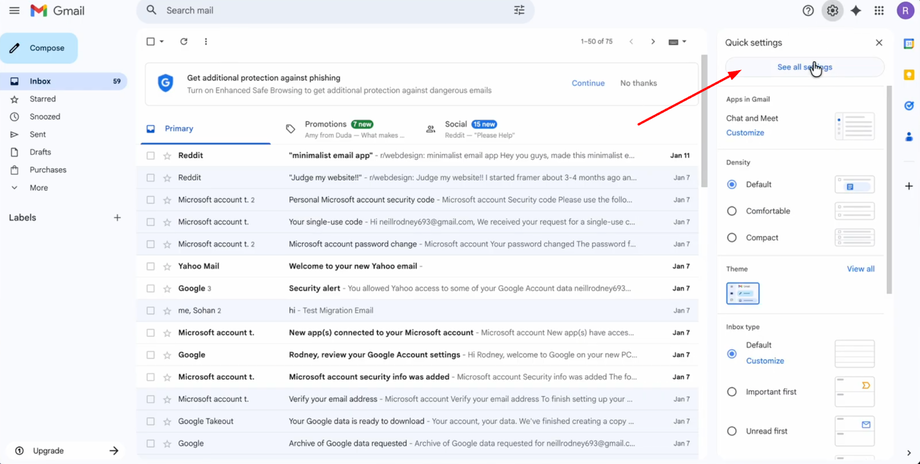
Task: Switch to the Promotions tab
Action: tap(325, 128)
